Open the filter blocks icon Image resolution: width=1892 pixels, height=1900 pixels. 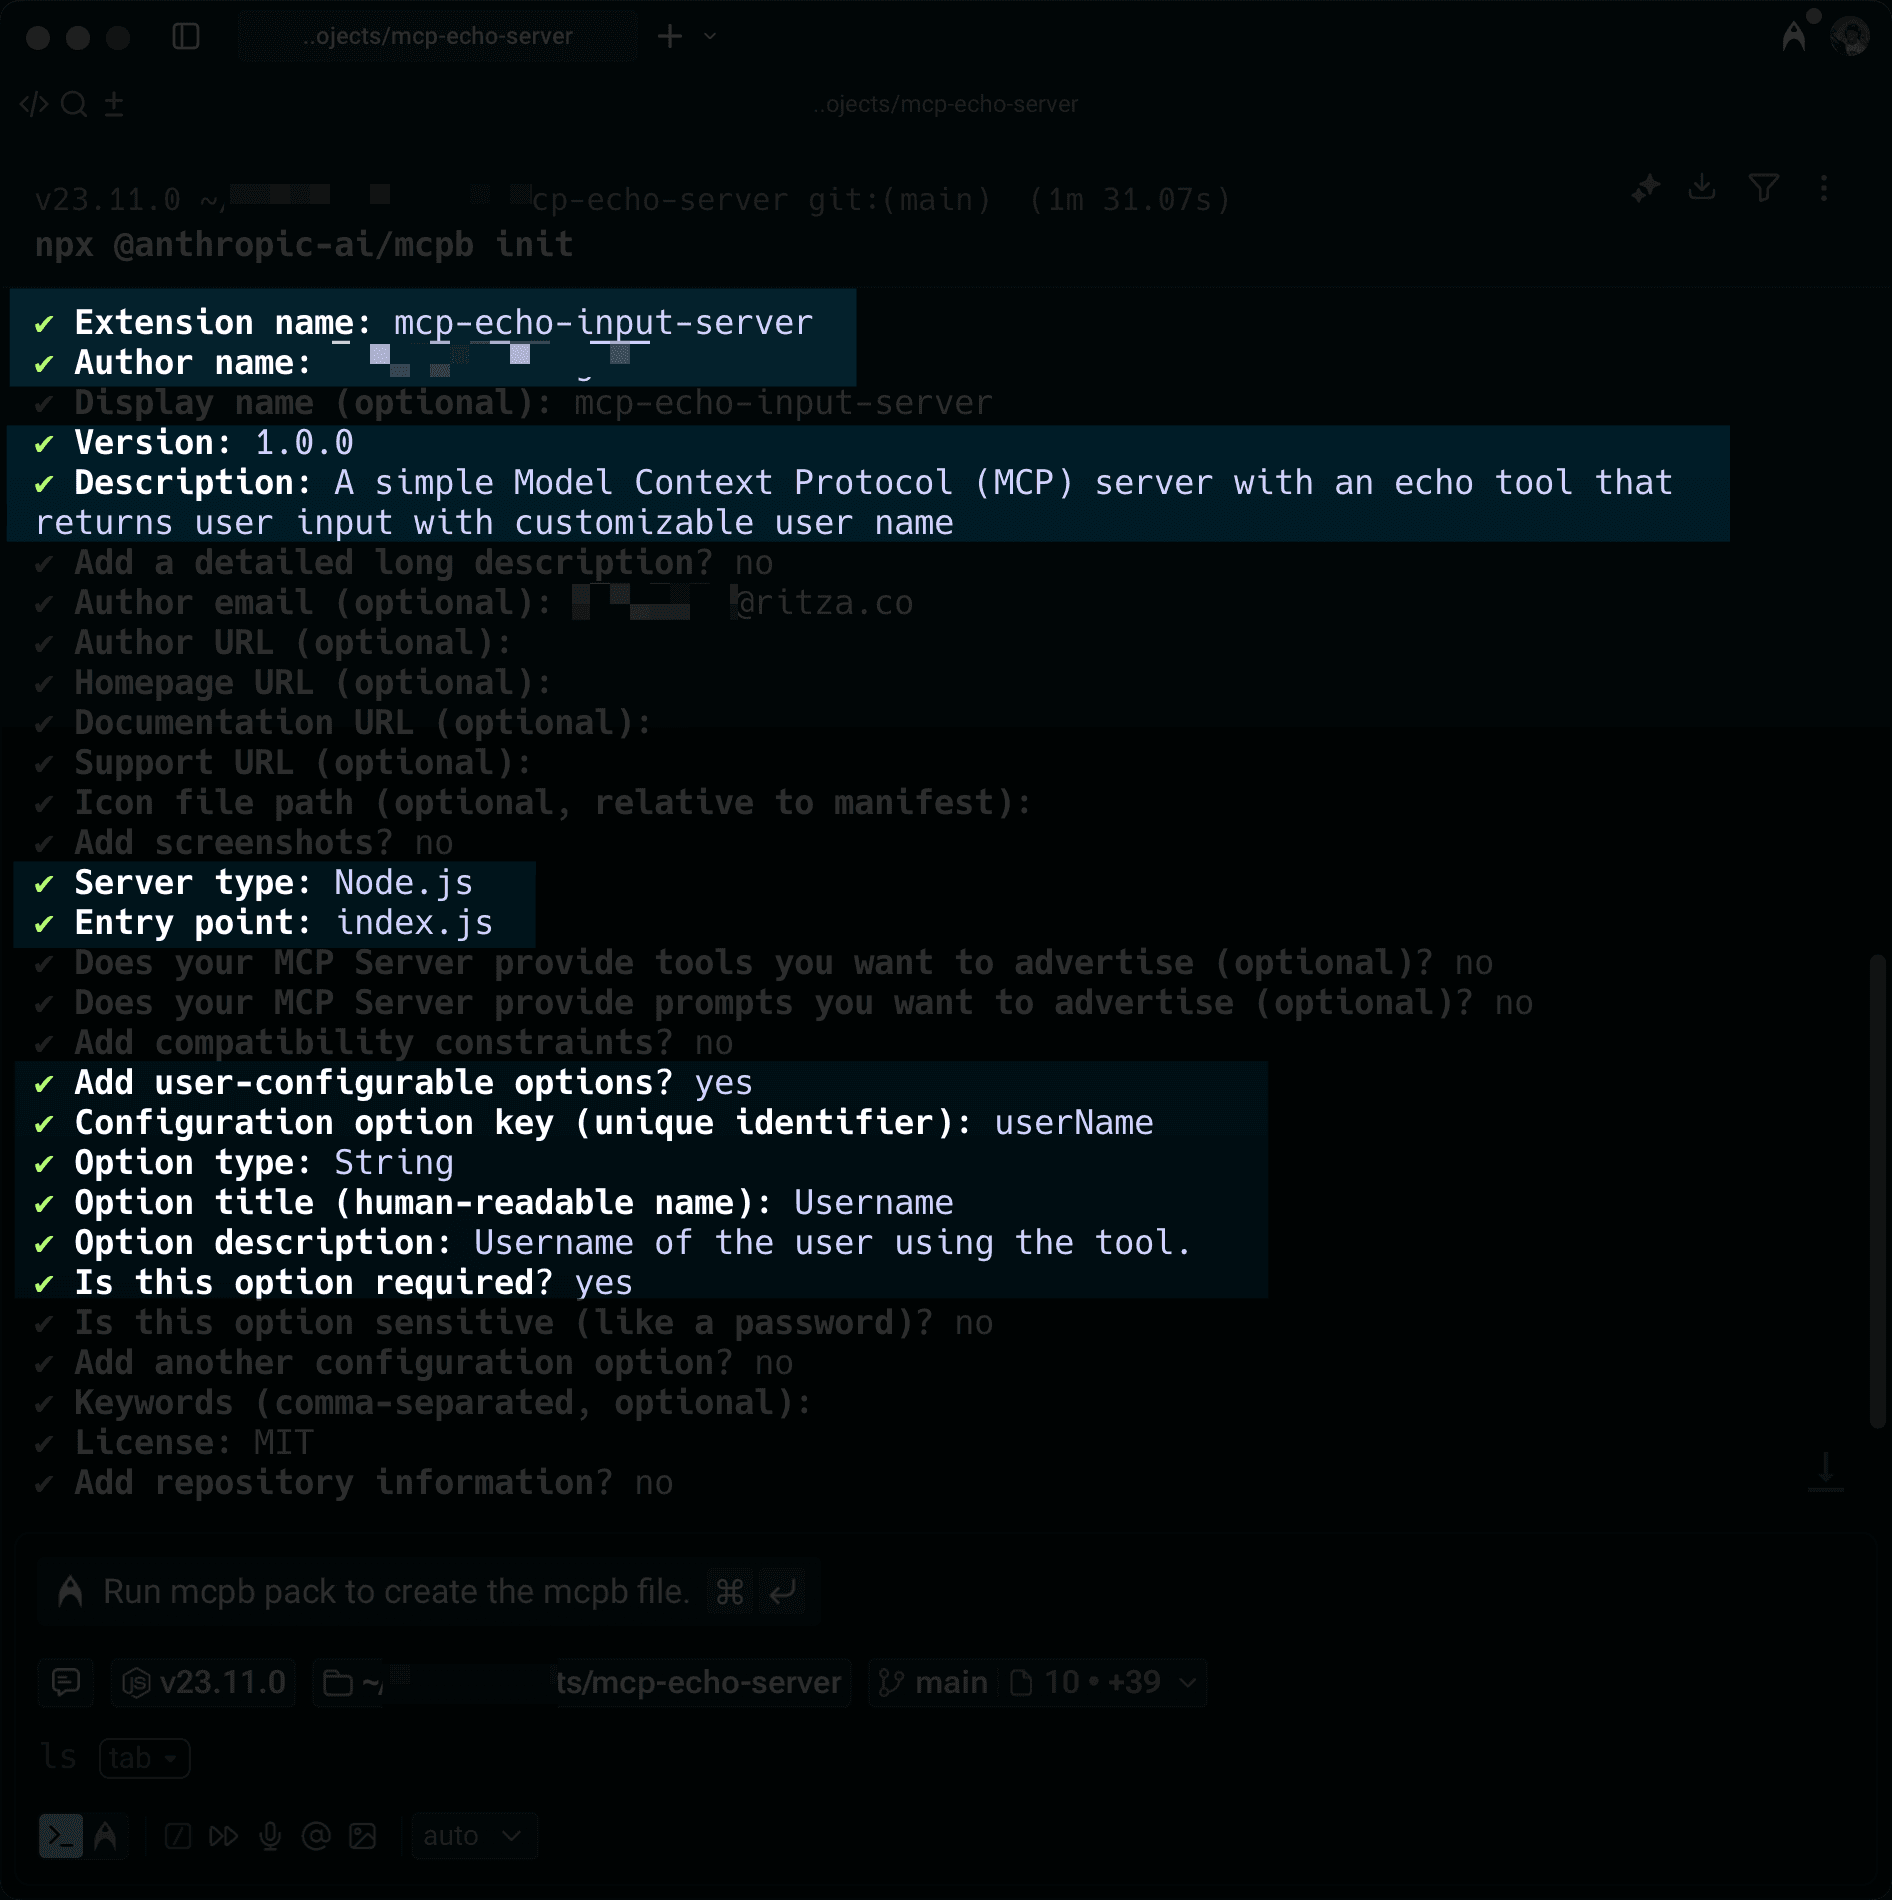pyautogui.click(x=1763, y=188)
